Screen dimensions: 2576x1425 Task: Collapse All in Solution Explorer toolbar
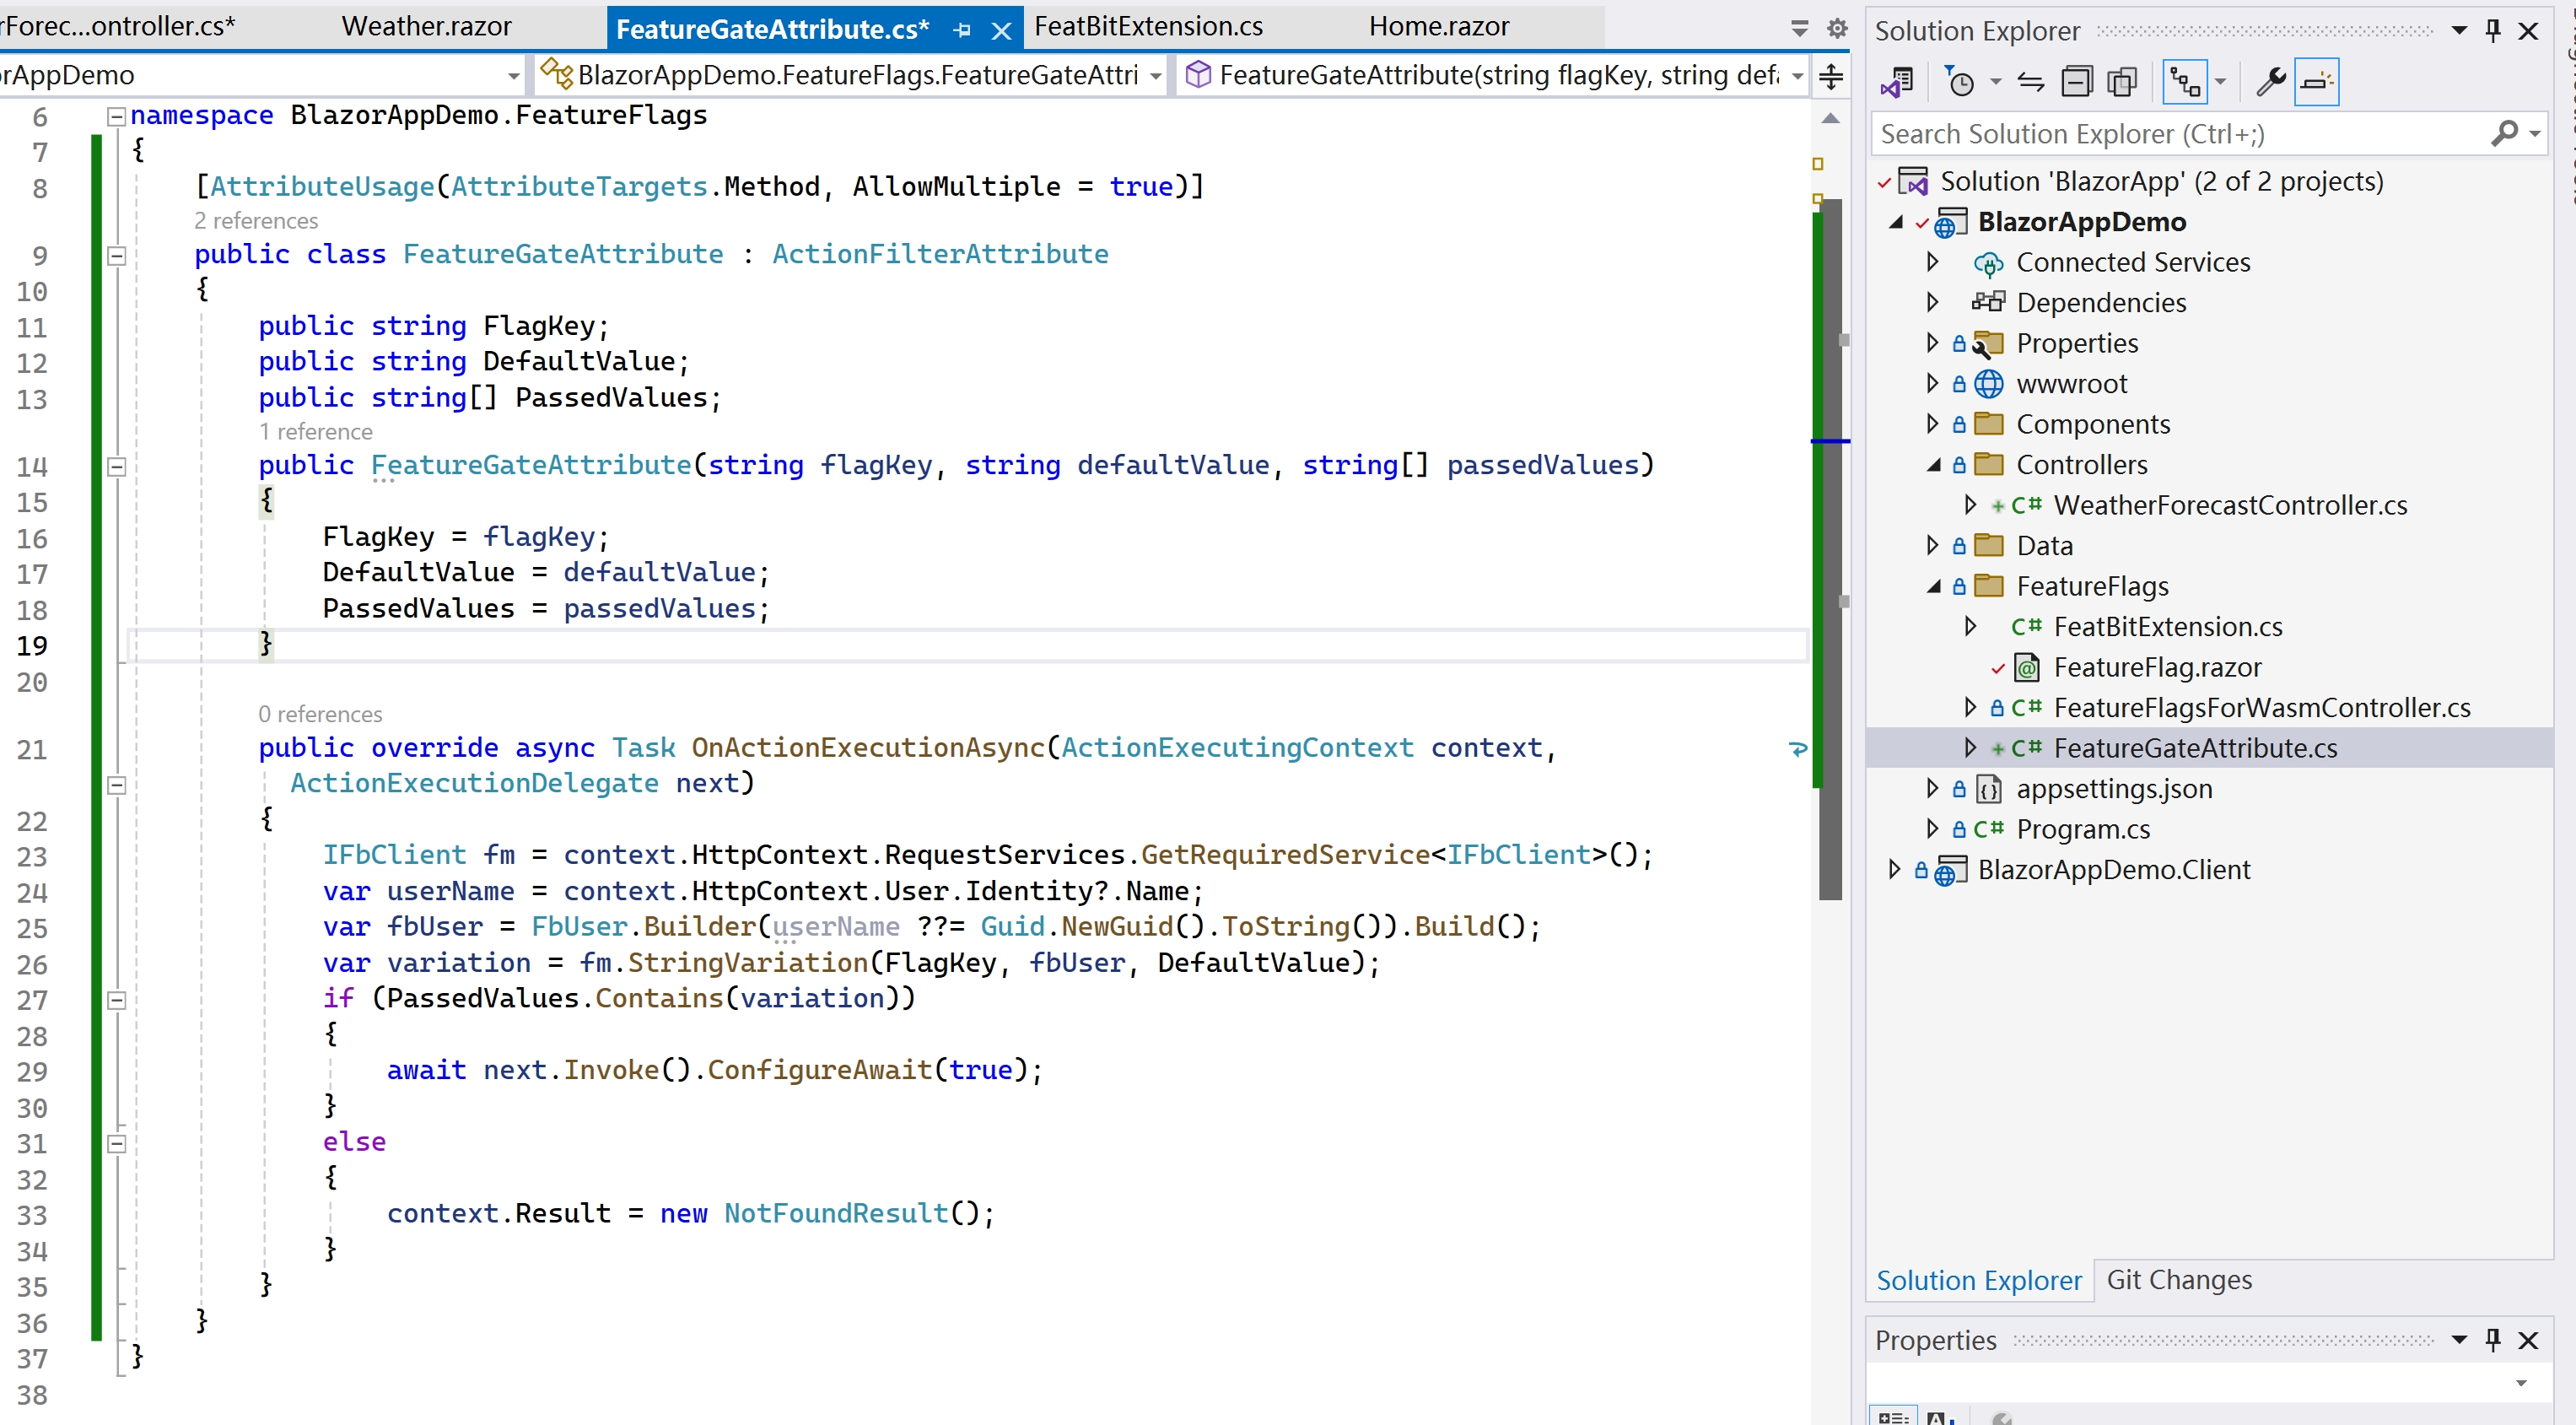tap(2077, 82)
